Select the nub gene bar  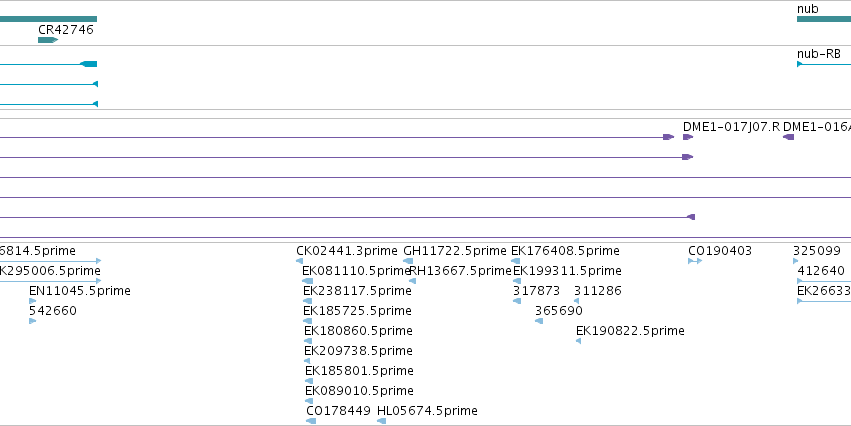click(x=824, y=19)
